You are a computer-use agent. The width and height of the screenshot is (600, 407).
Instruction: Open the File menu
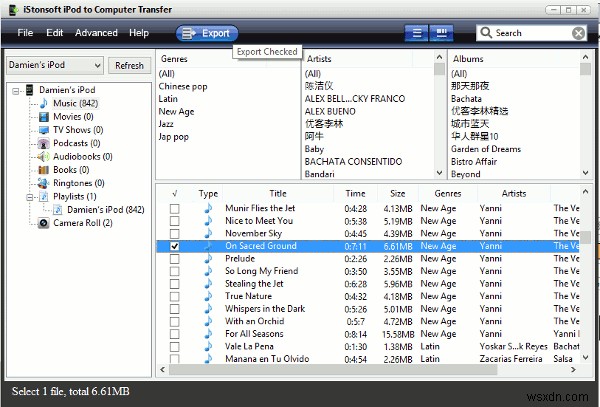(x=25, y=33)
